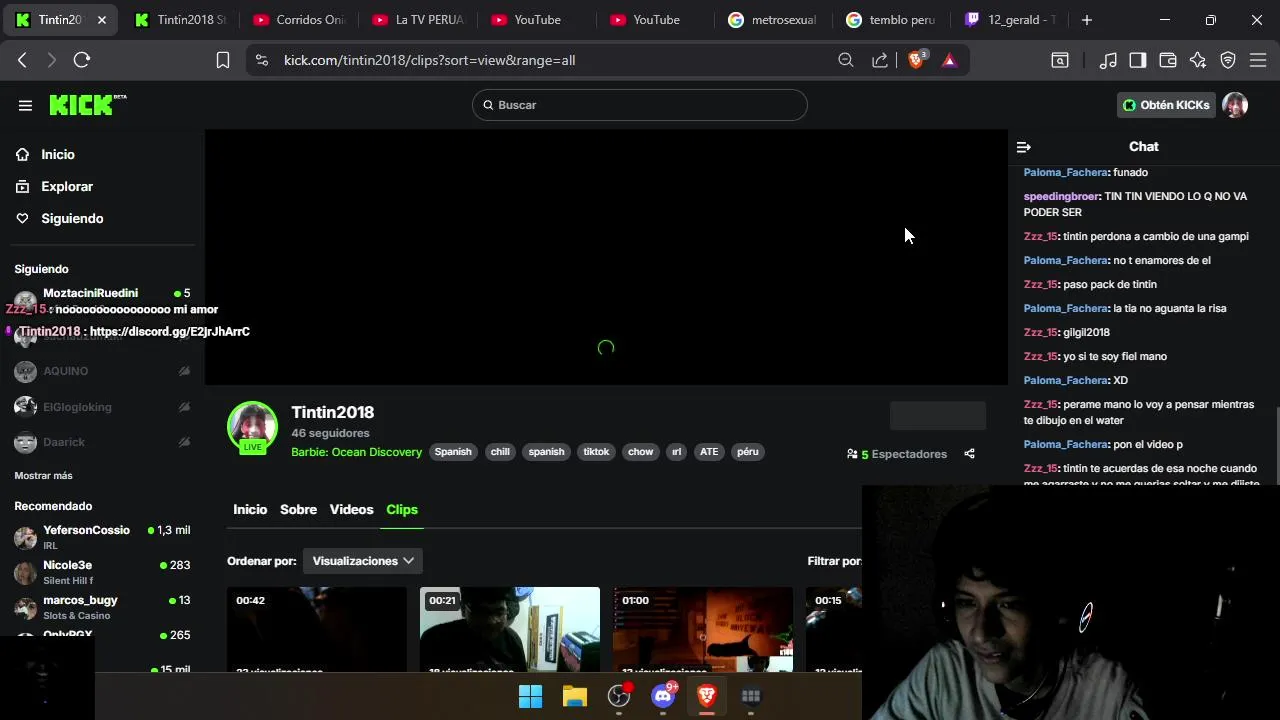Open a new browser tab
1280x720 pixels.
pos(1087,20)
